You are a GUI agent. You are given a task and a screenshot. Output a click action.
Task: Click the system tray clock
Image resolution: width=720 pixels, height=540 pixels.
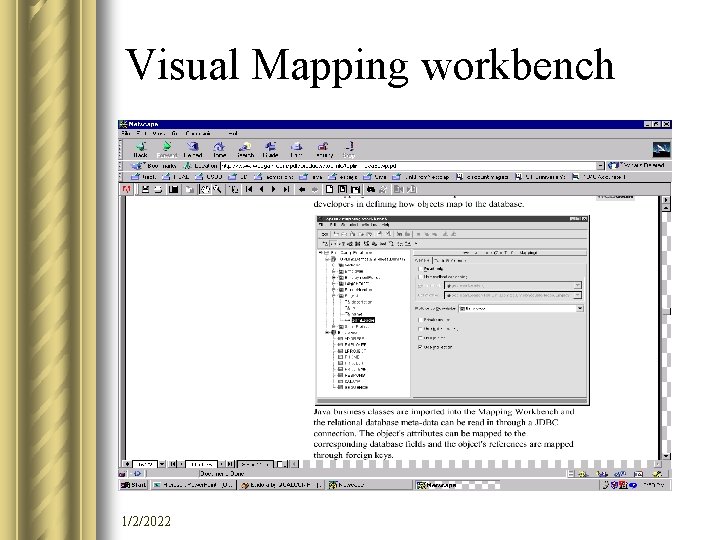(x=655, y=485)
